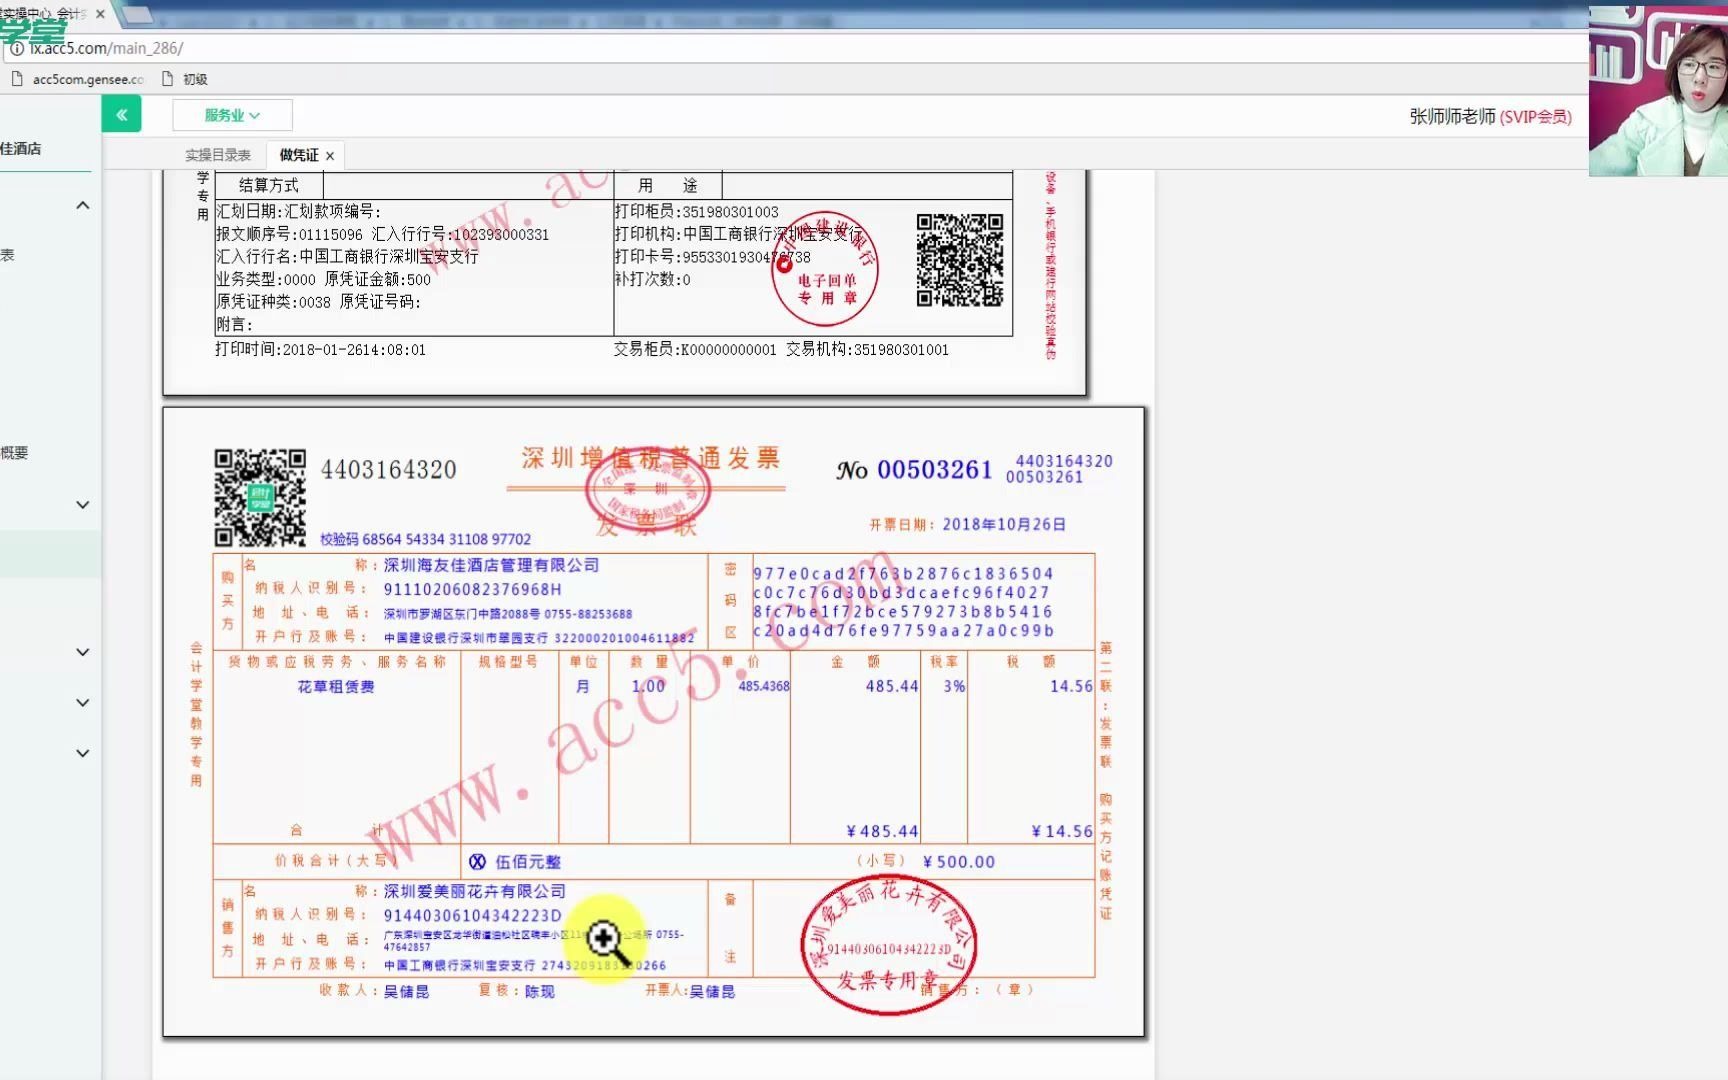Screen dimensions: 1728x1080
Task: Click tax rate 3% cell
Action: click(x=955, y=686)
